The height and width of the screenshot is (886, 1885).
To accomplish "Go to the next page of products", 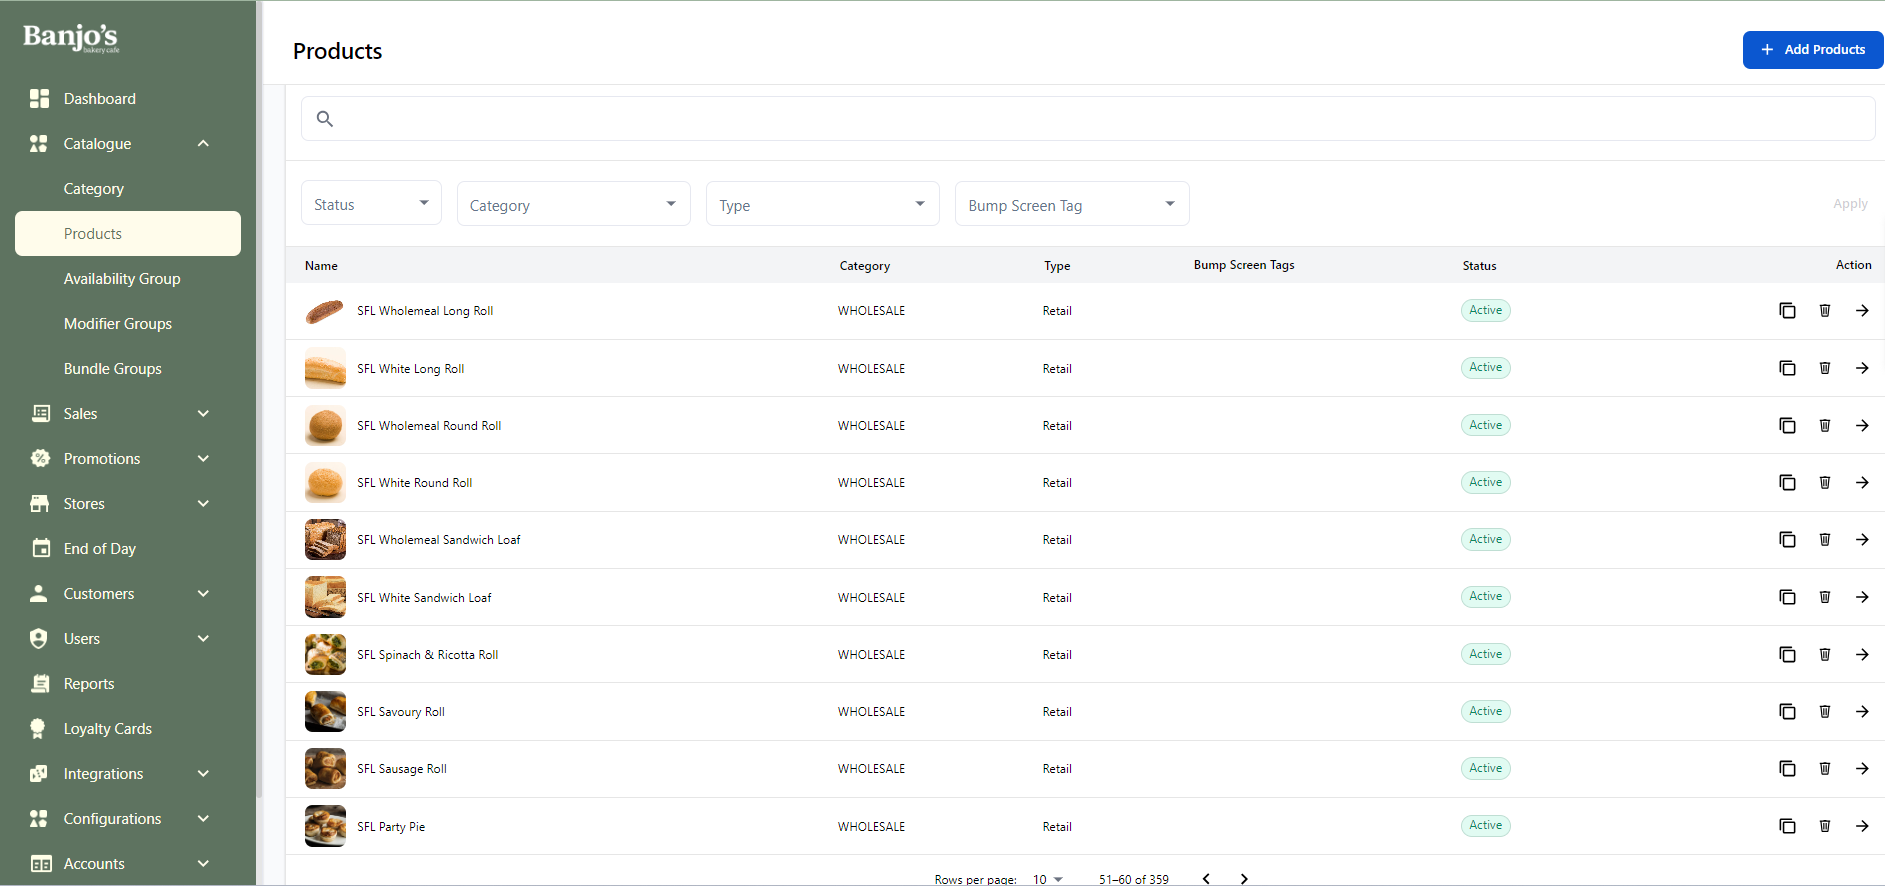I will pyautogui.click(x=1244, y=879).
